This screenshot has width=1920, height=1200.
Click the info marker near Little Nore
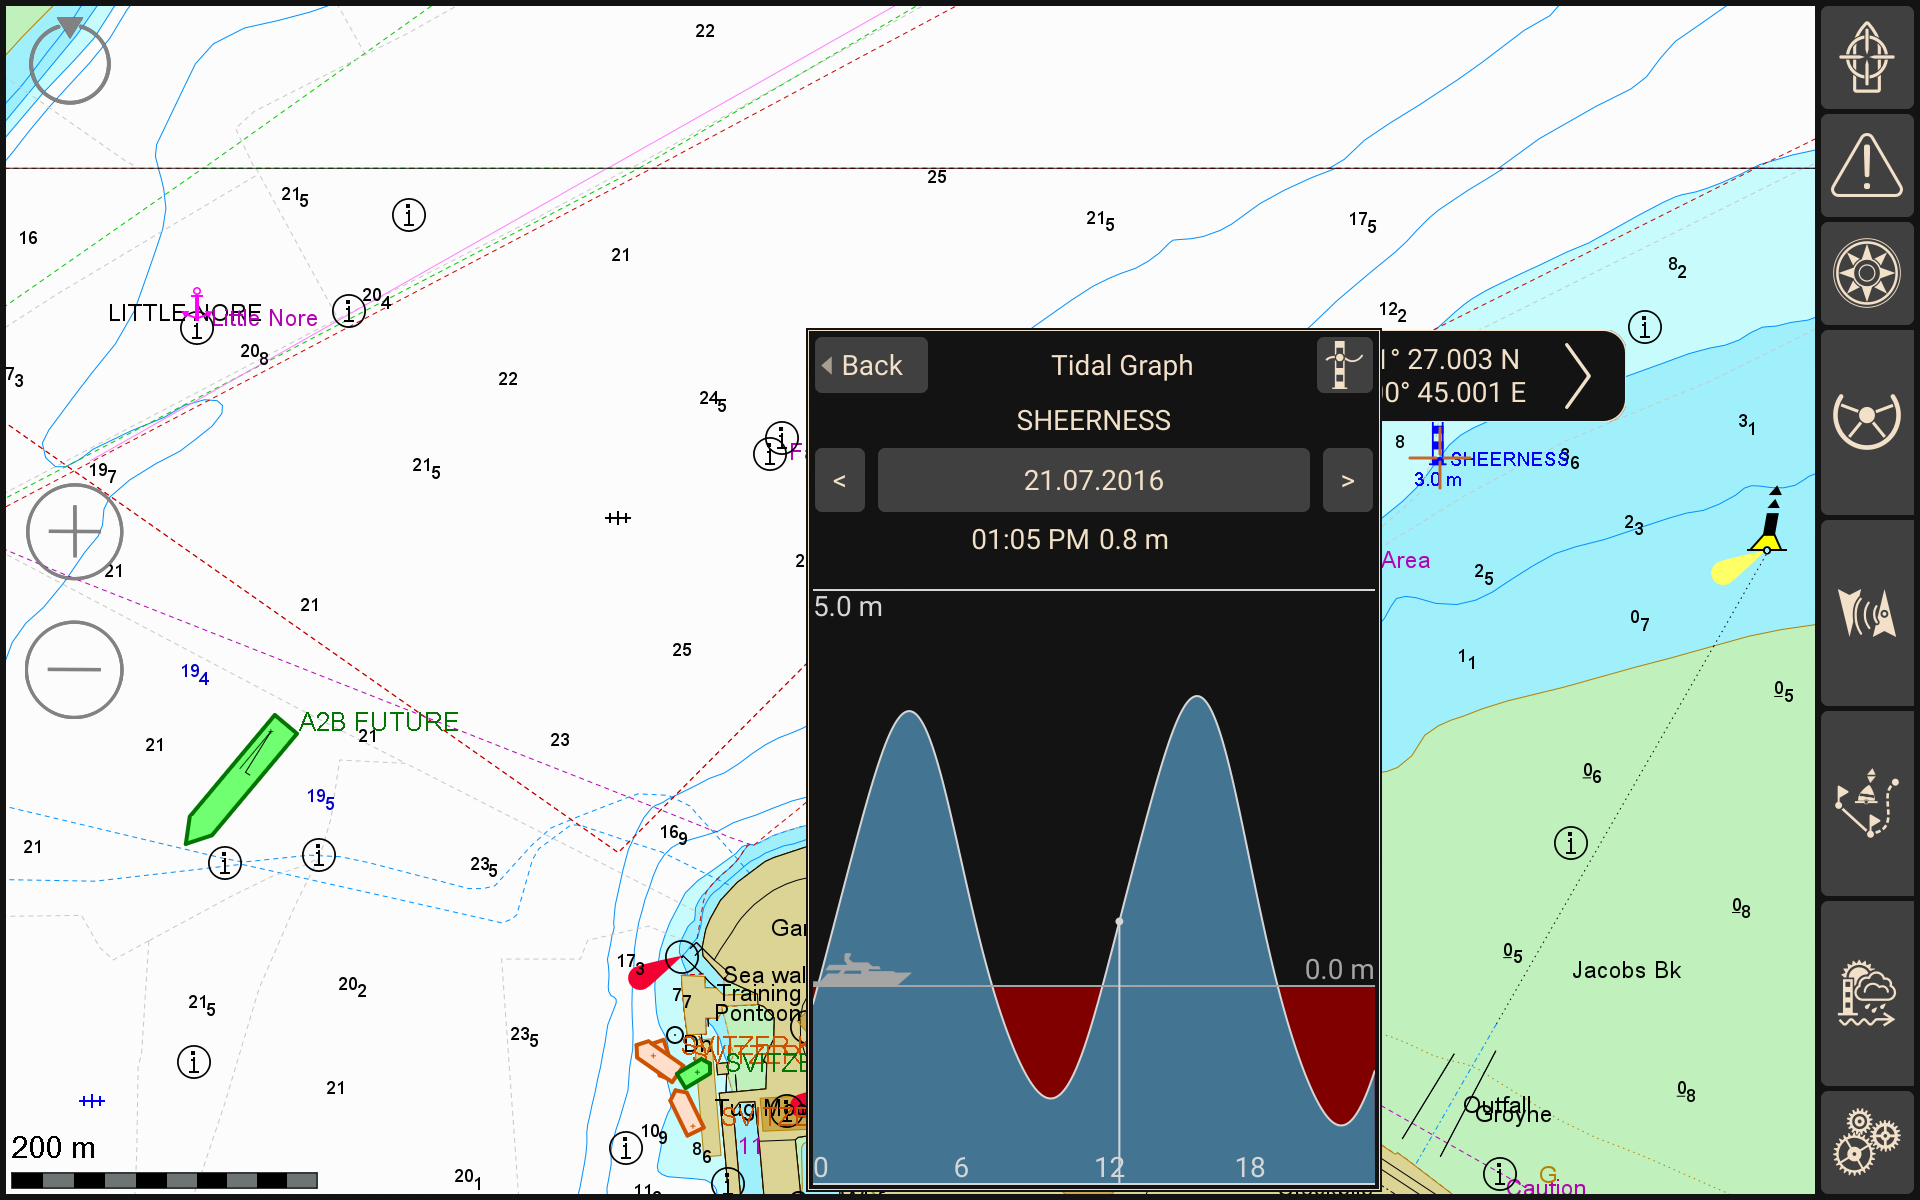coord(197,328)
